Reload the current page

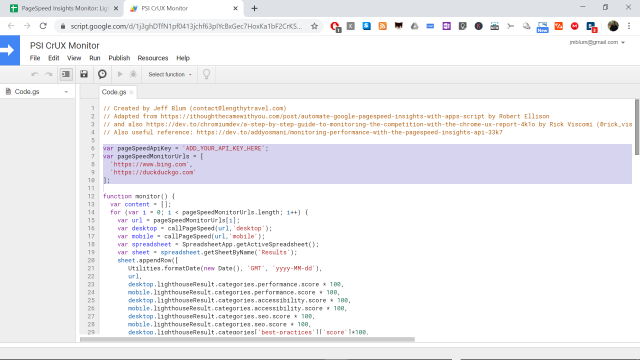coord(43,26)
